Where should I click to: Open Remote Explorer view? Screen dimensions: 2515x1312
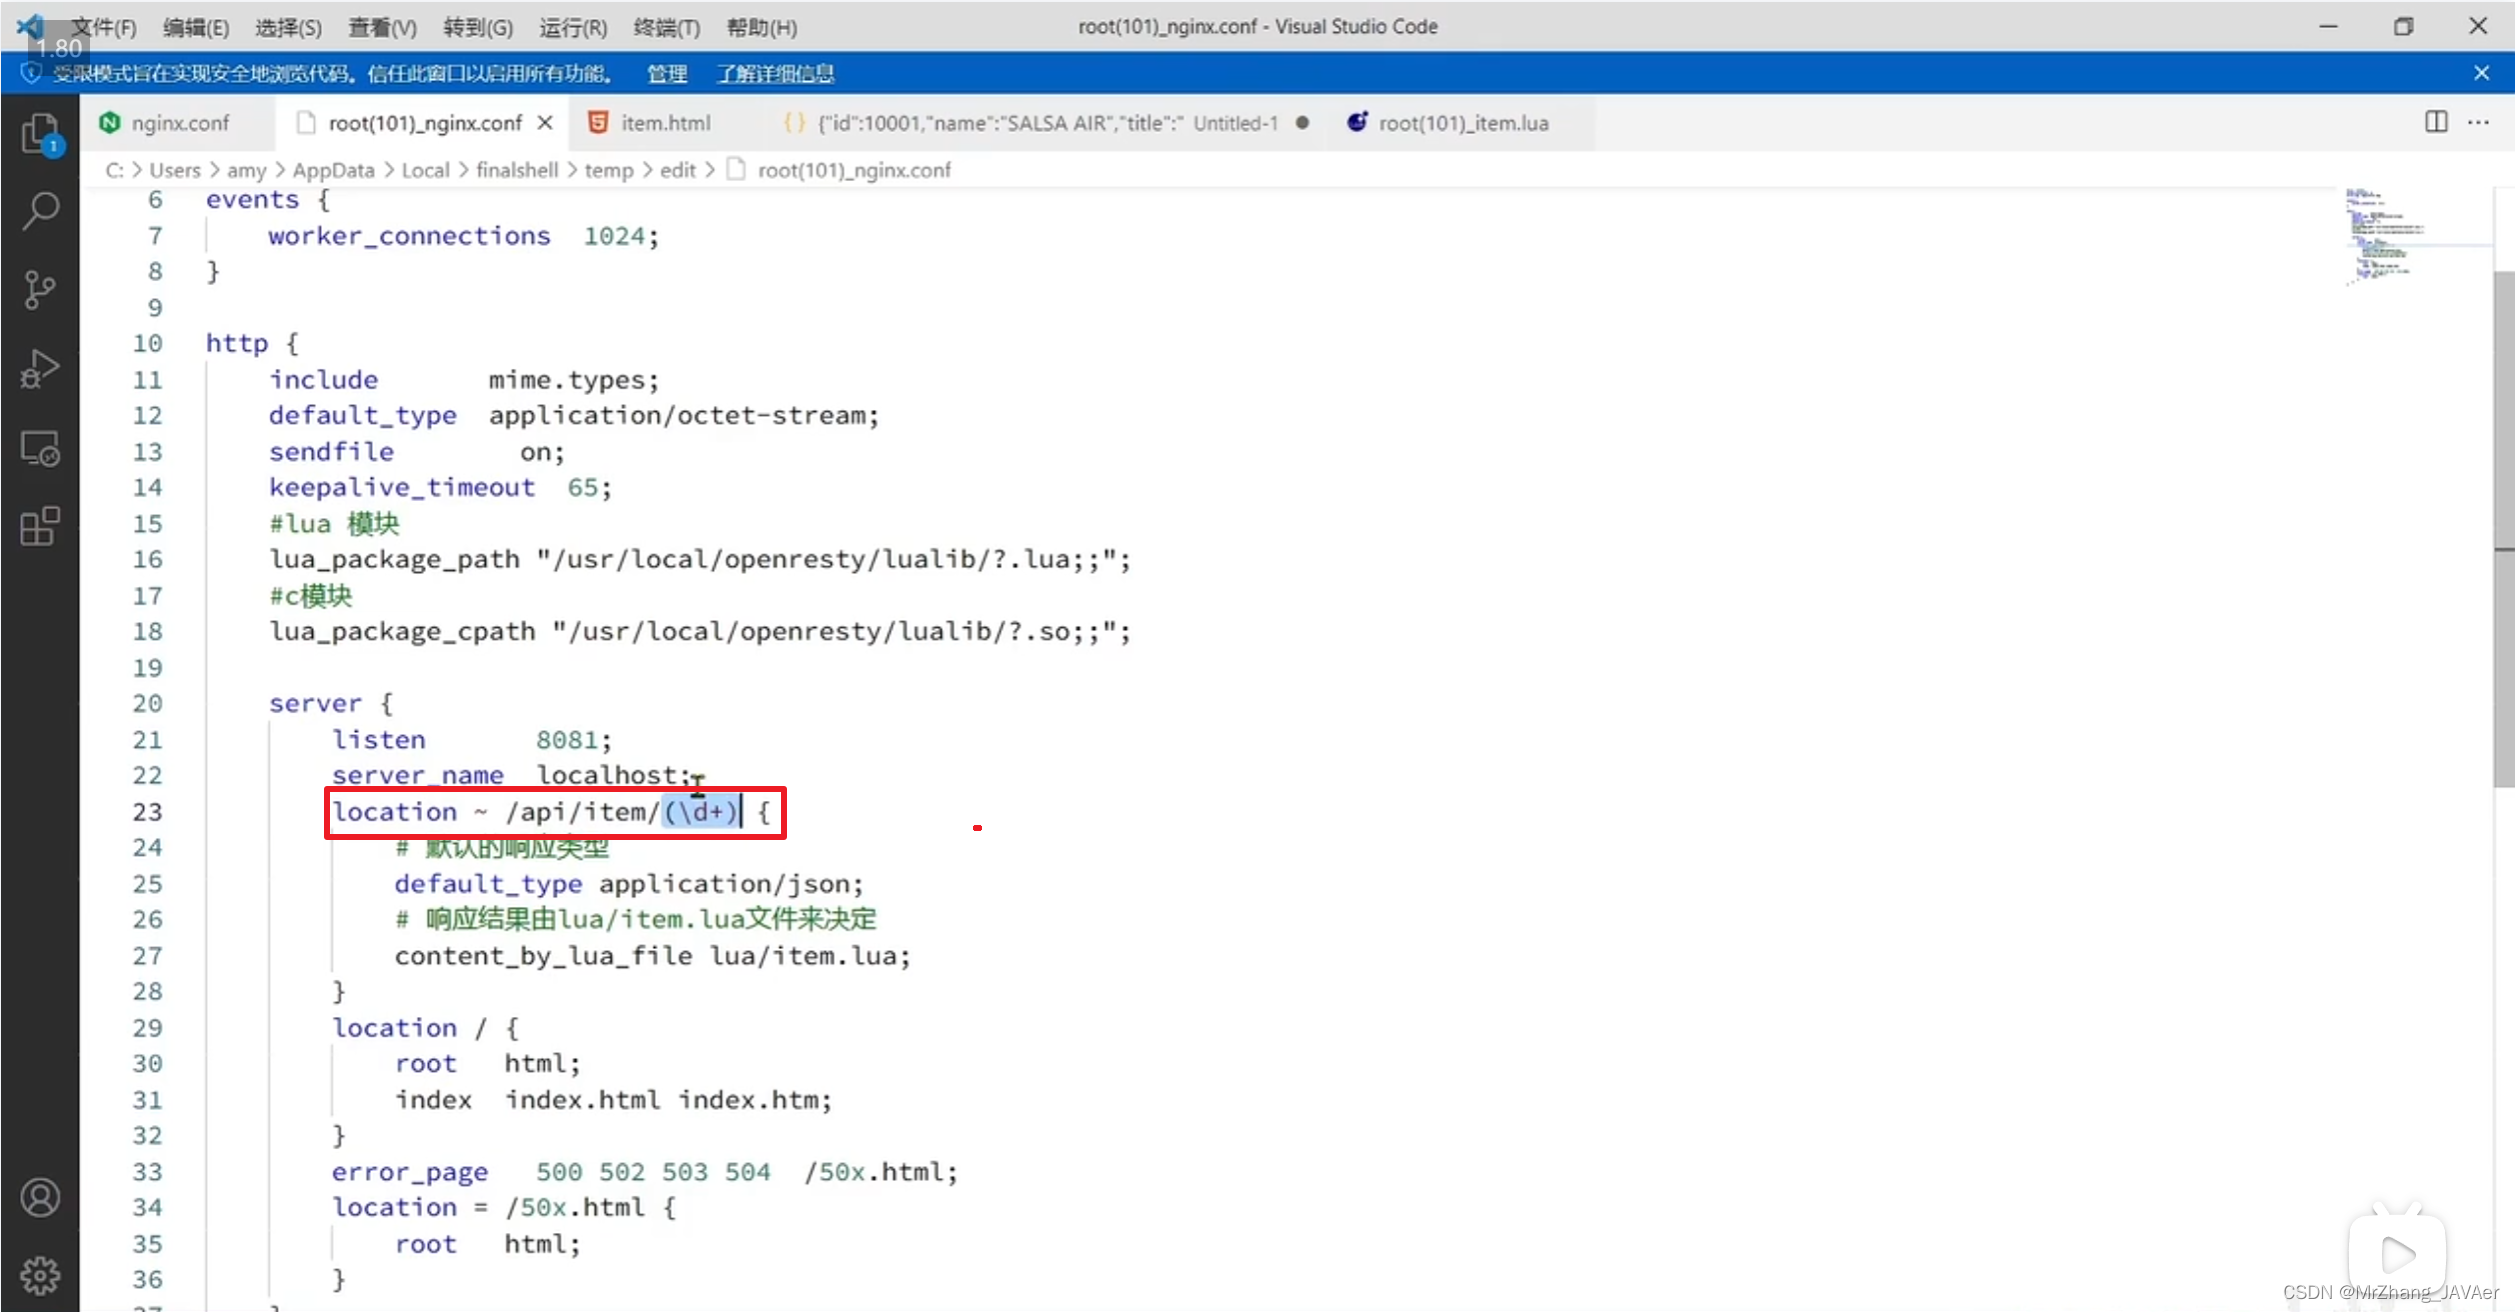coord(40,448)
